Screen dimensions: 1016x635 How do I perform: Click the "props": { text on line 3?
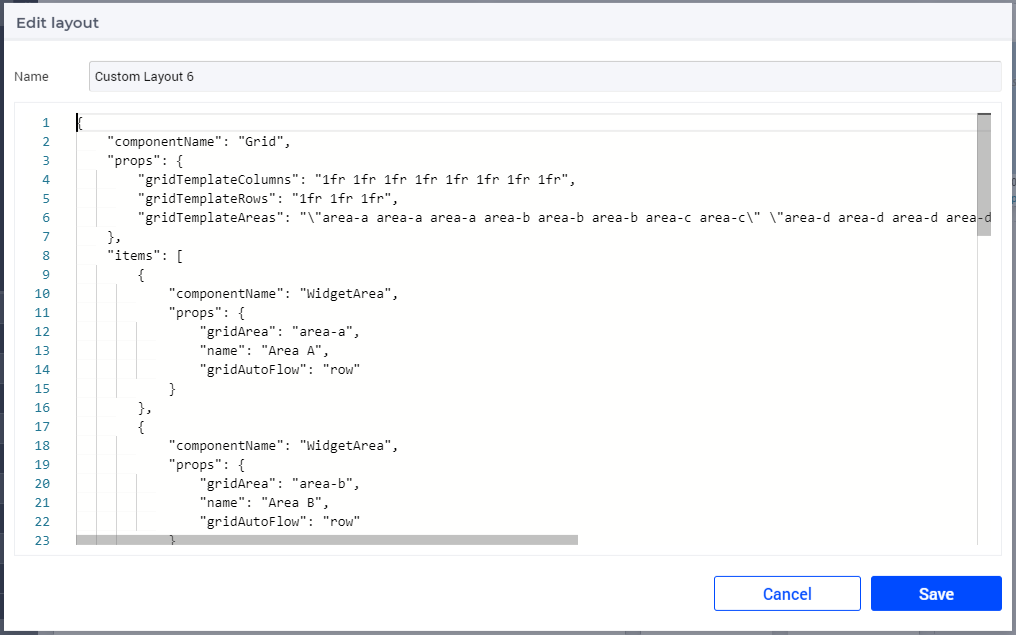[x=145, y=161]
